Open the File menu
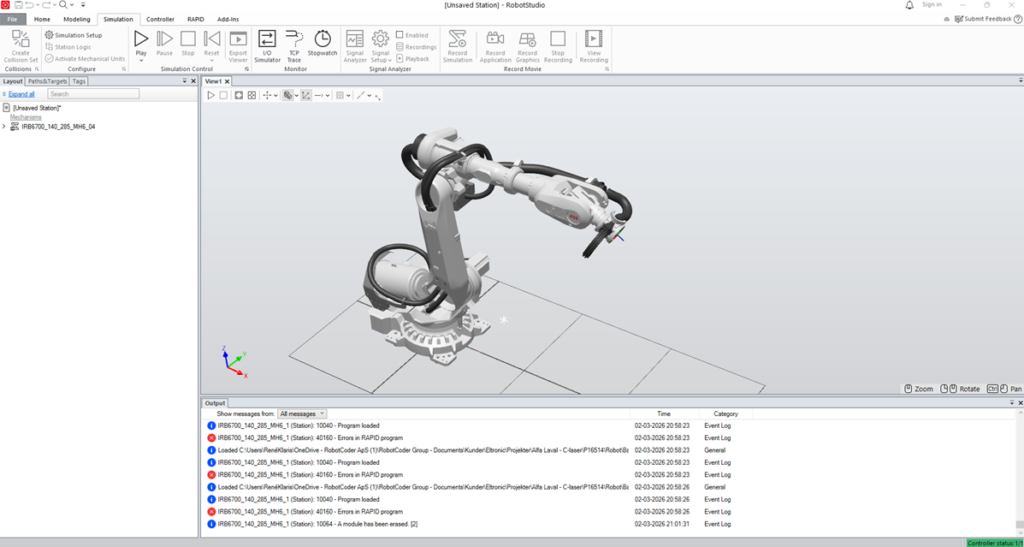This screenshot has width=1024, height=547. pos(12,20)
